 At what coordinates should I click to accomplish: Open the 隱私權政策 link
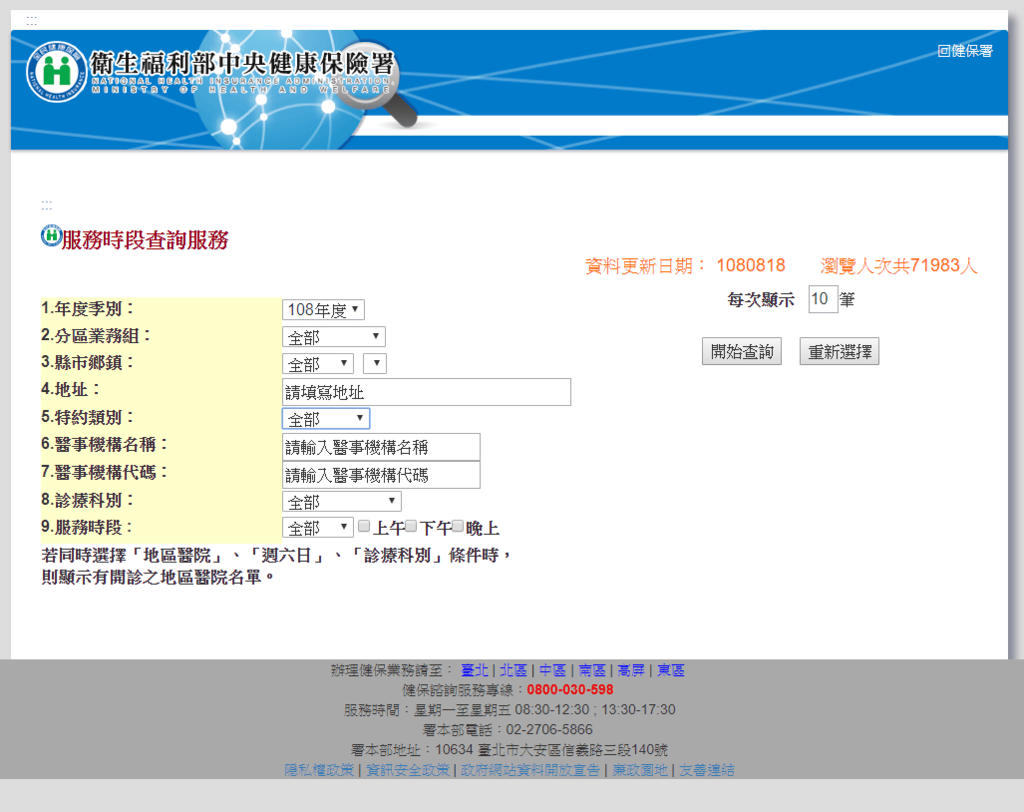pyautogui.click(x=319, y=770)
